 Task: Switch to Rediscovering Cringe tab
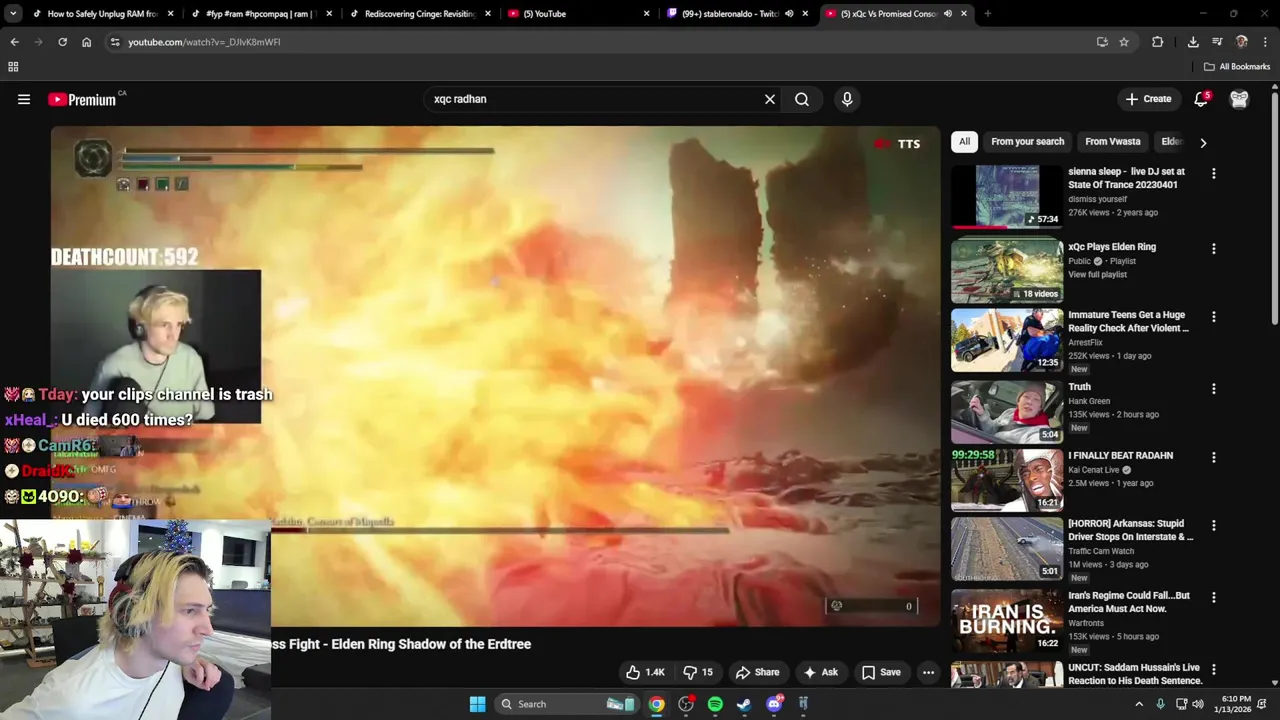coord(418,14)
